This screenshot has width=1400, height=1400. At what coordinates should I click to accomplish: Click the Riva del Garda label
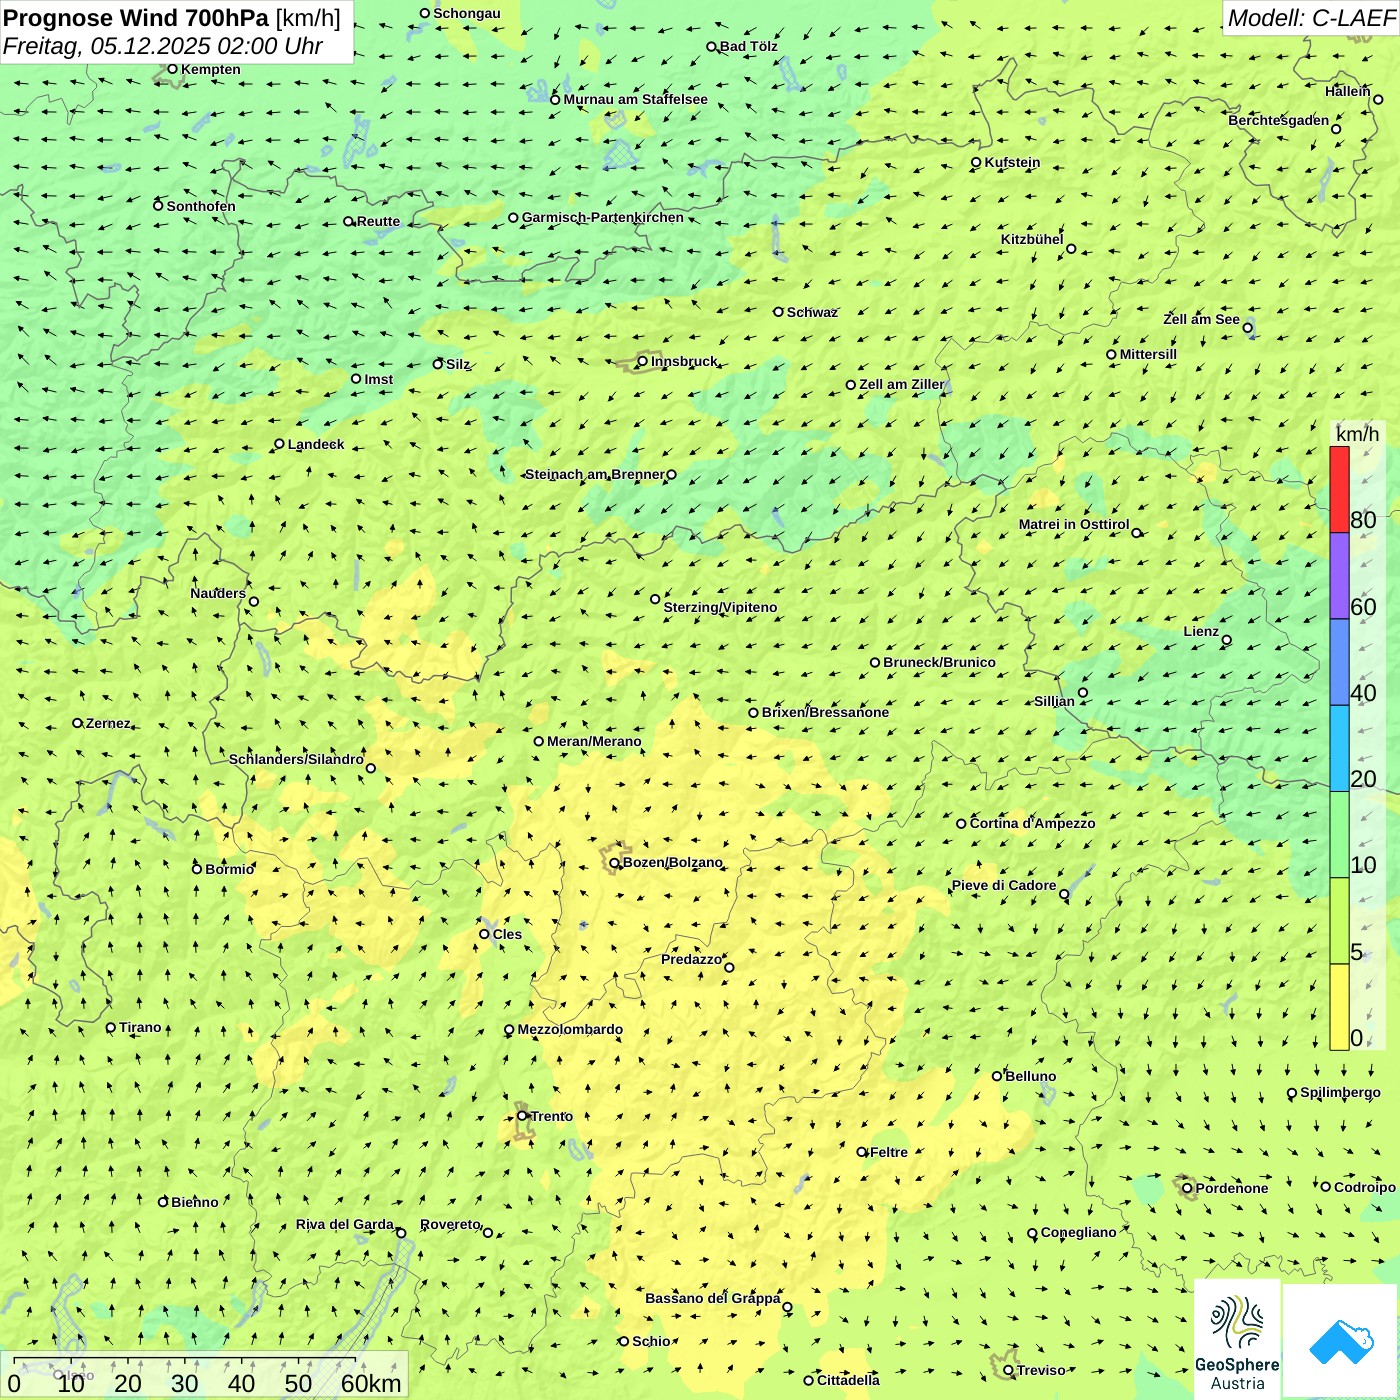(345, 1224)
